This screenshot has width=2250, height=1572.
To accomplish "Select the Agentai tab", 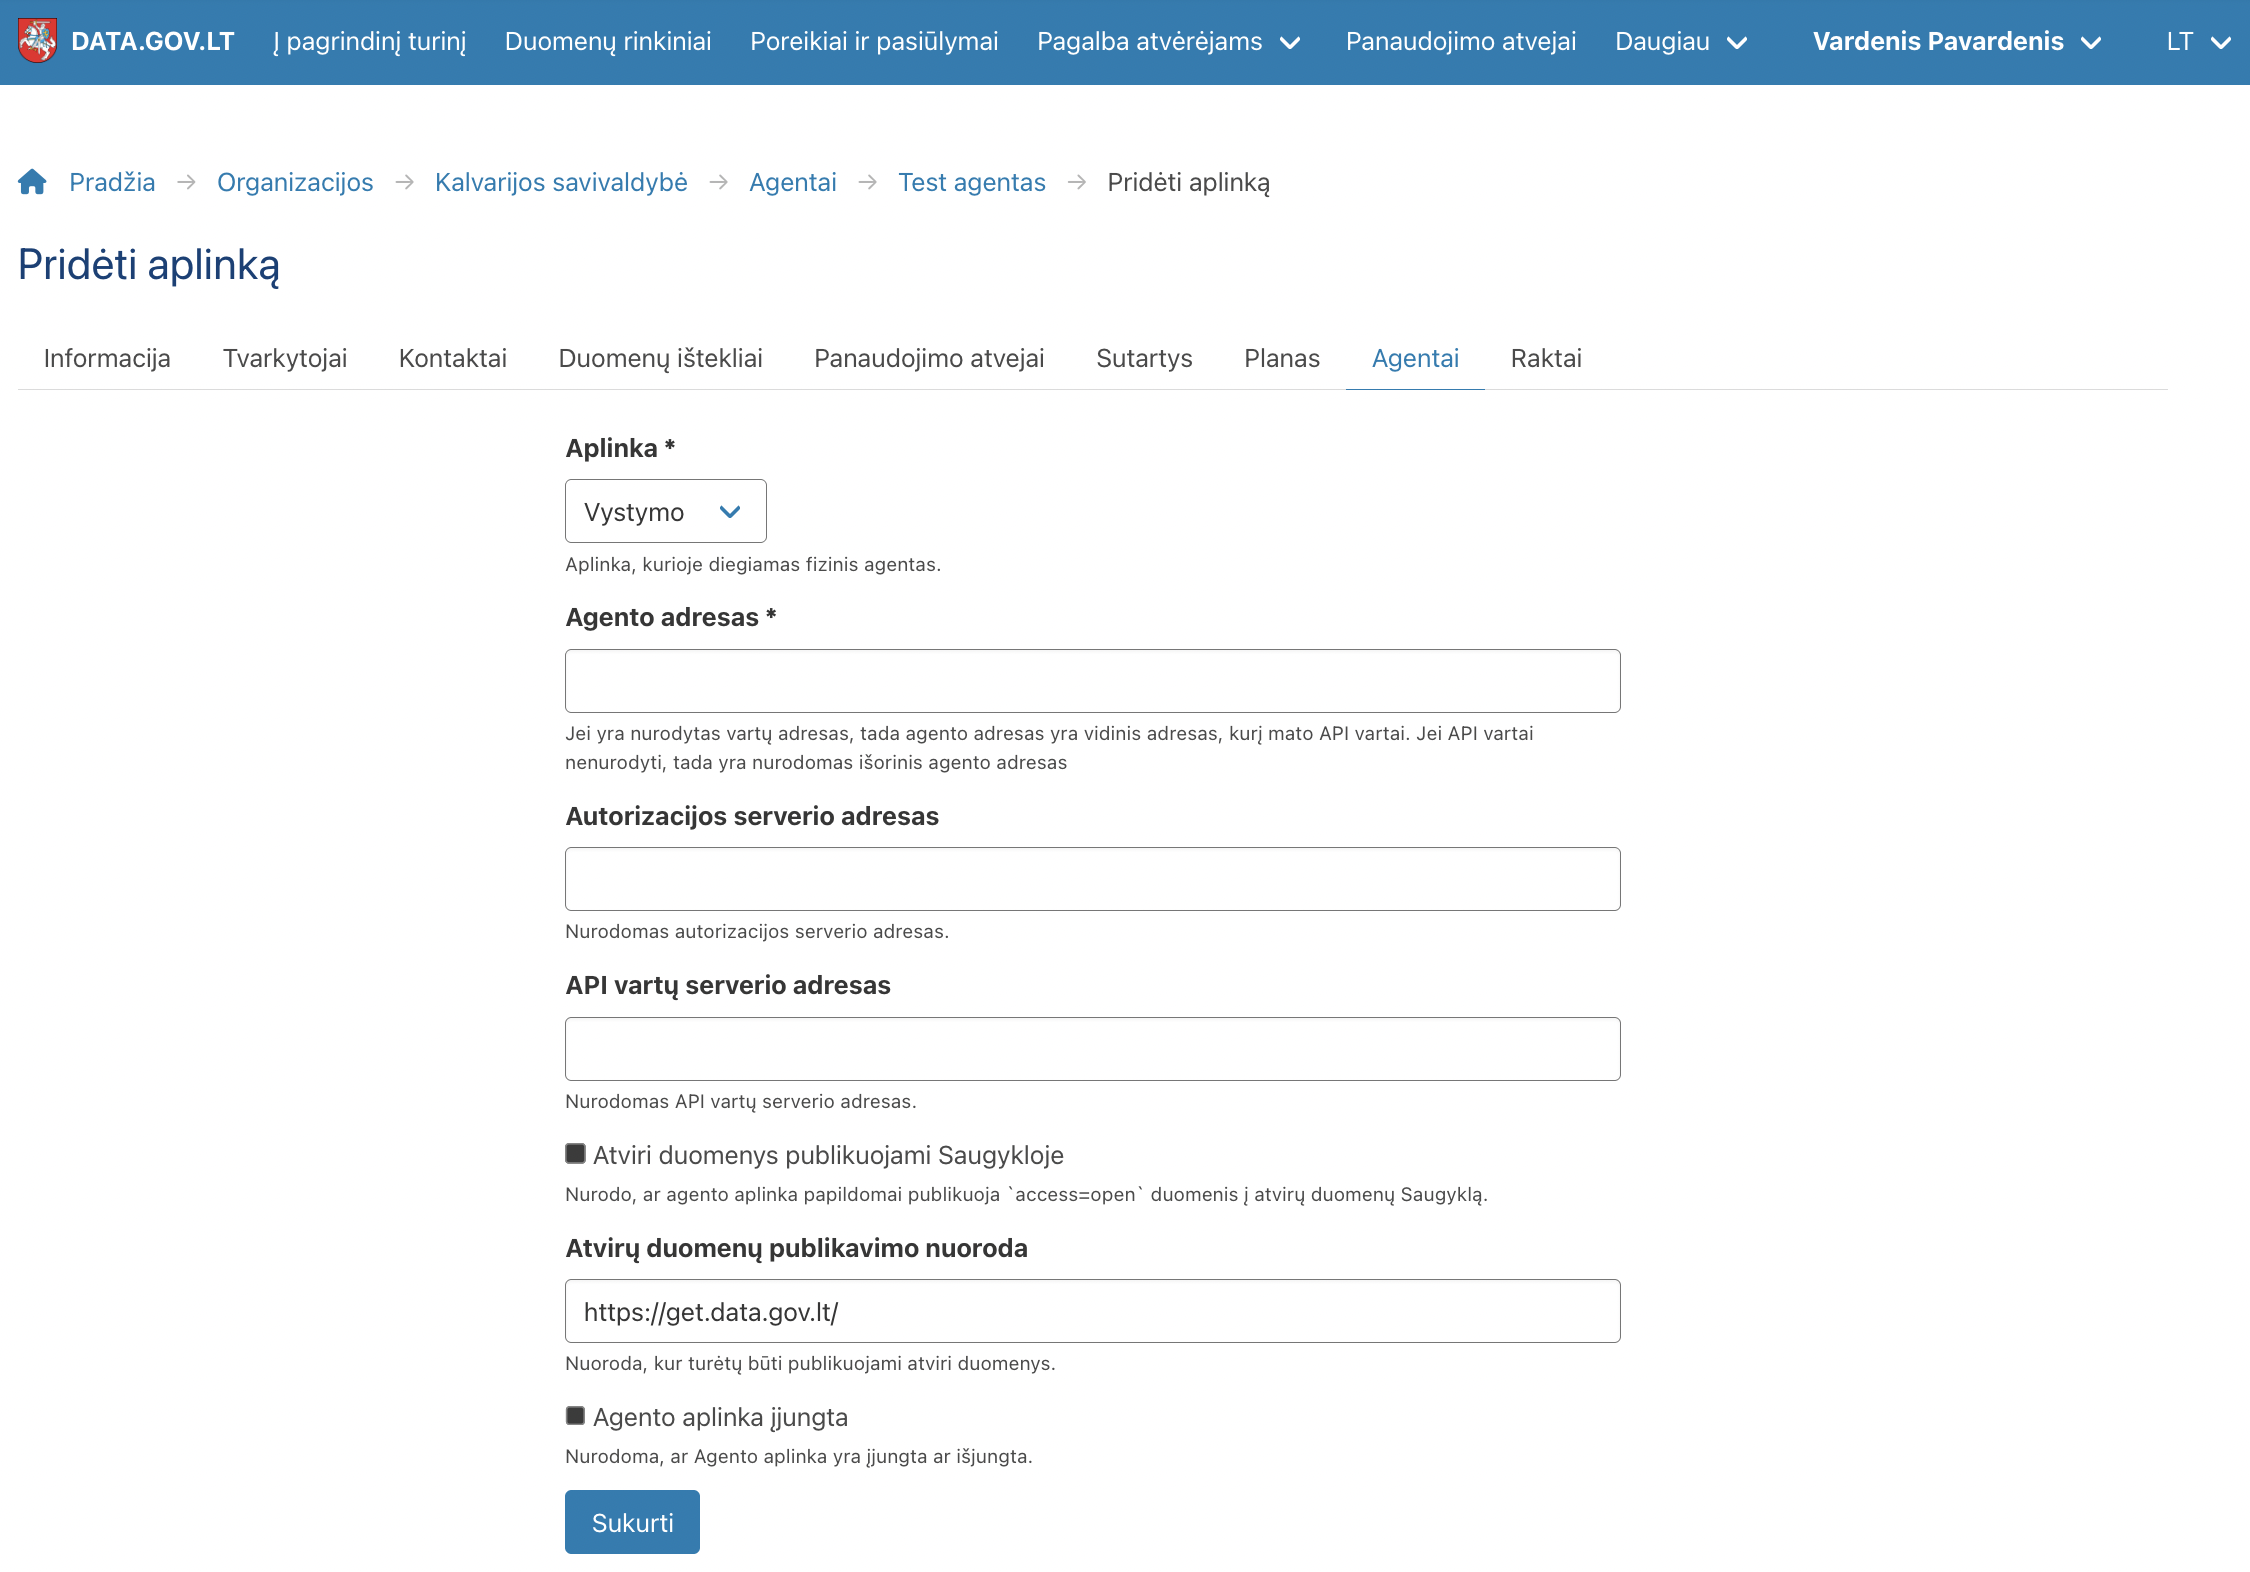I will (x=1415, y=358).
